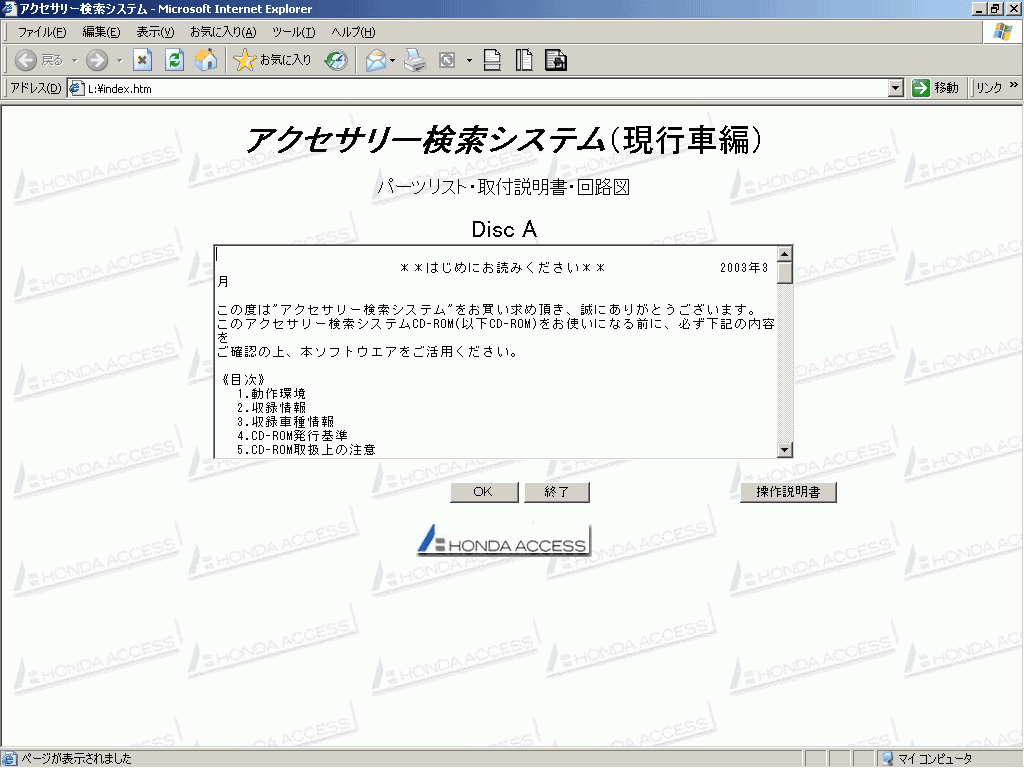Go to the Home page icon

pos(206,60)
